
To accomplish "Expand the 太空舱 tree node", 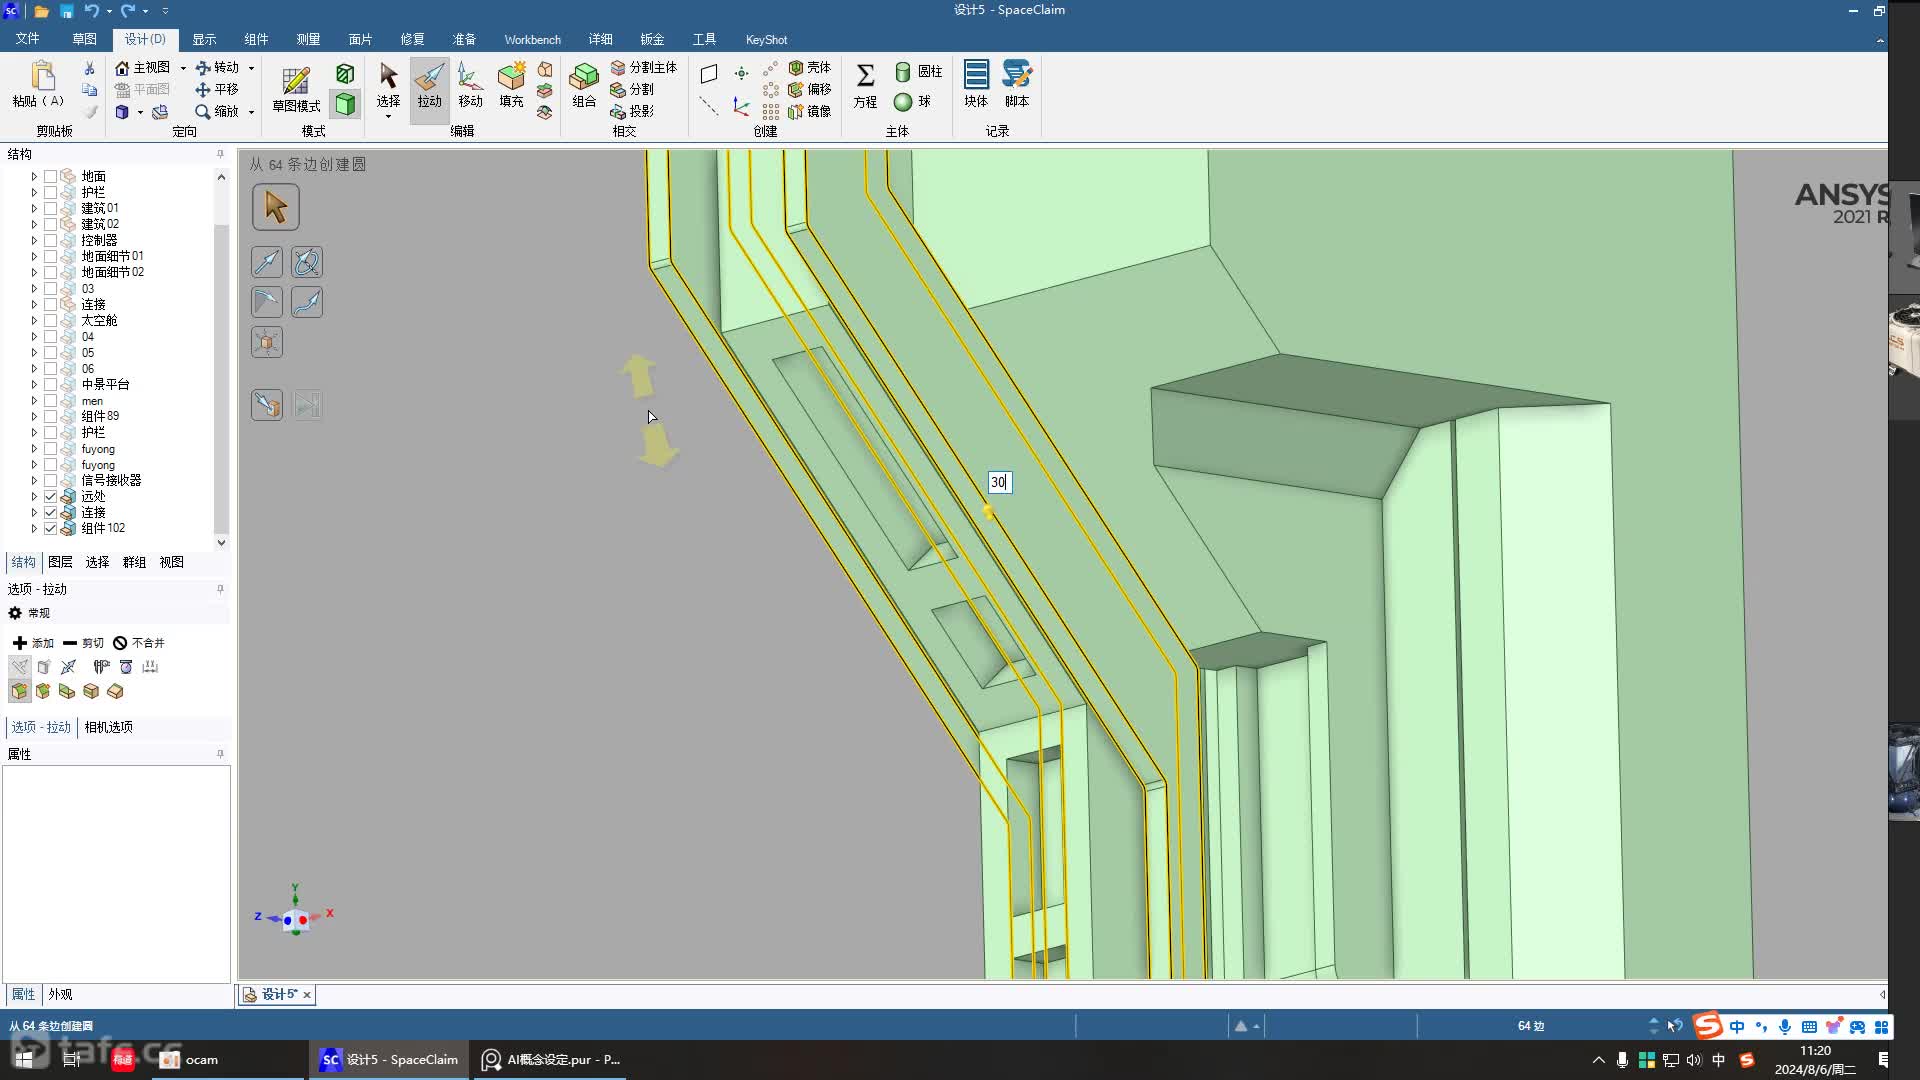I will (34, 320).
